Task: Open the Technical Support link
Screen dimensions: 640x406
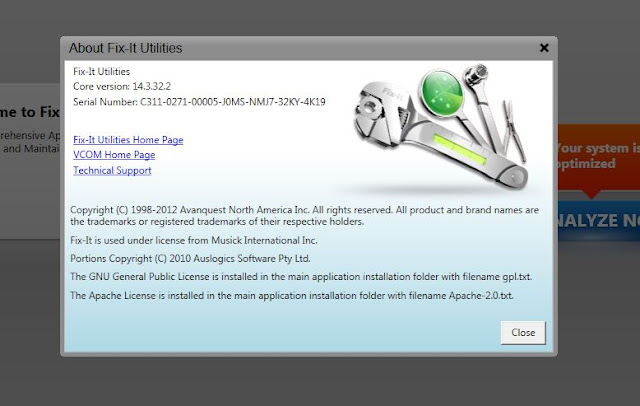Action: coord(112,171)
